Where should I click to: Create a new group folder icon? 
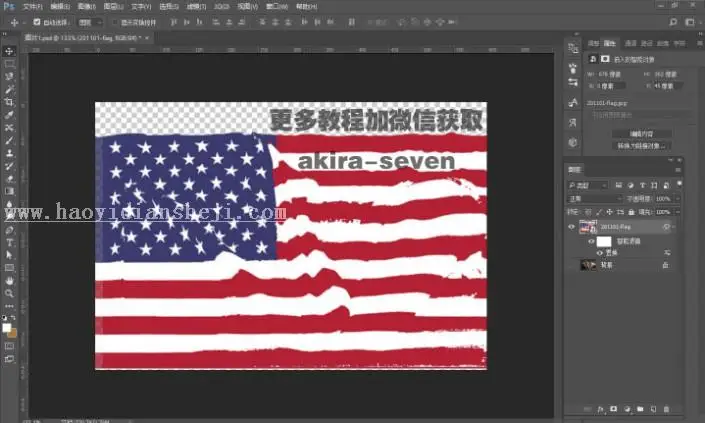pyautogui.click(x=640, y=409)
